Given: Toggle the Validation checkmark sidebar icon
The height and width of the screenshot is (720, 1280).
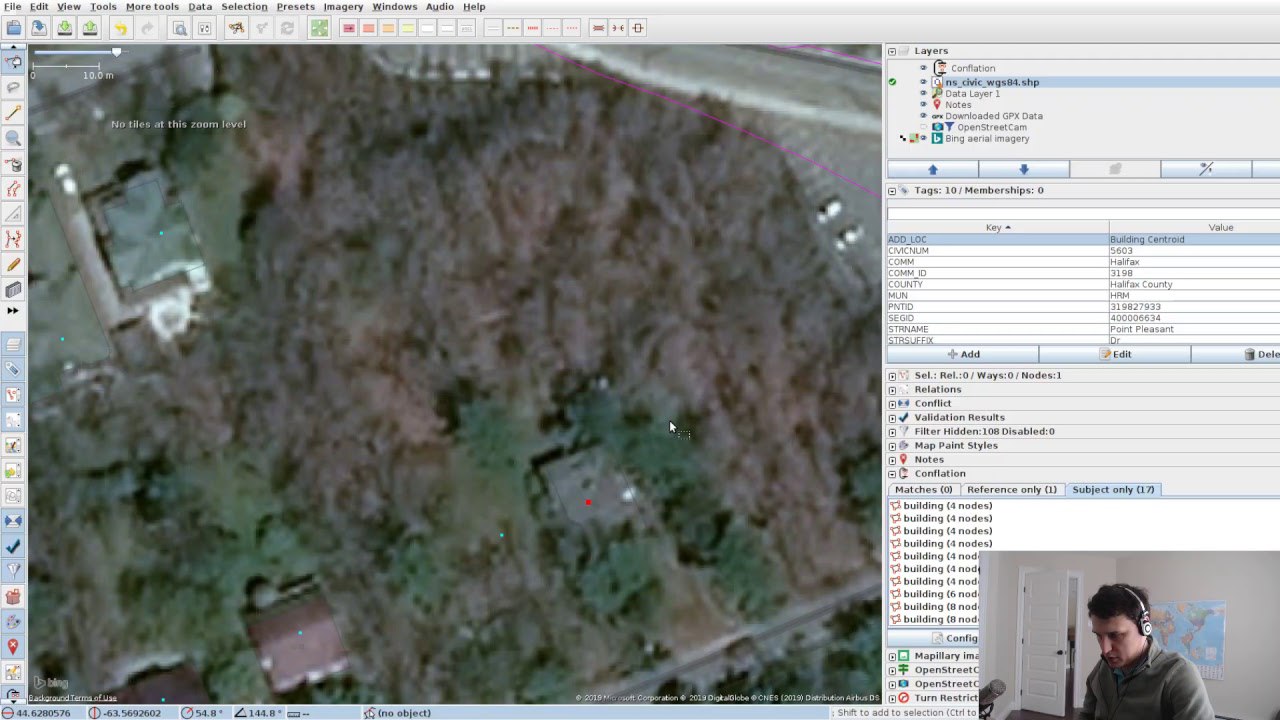Looking at the screenshot, I should (13, 546).
